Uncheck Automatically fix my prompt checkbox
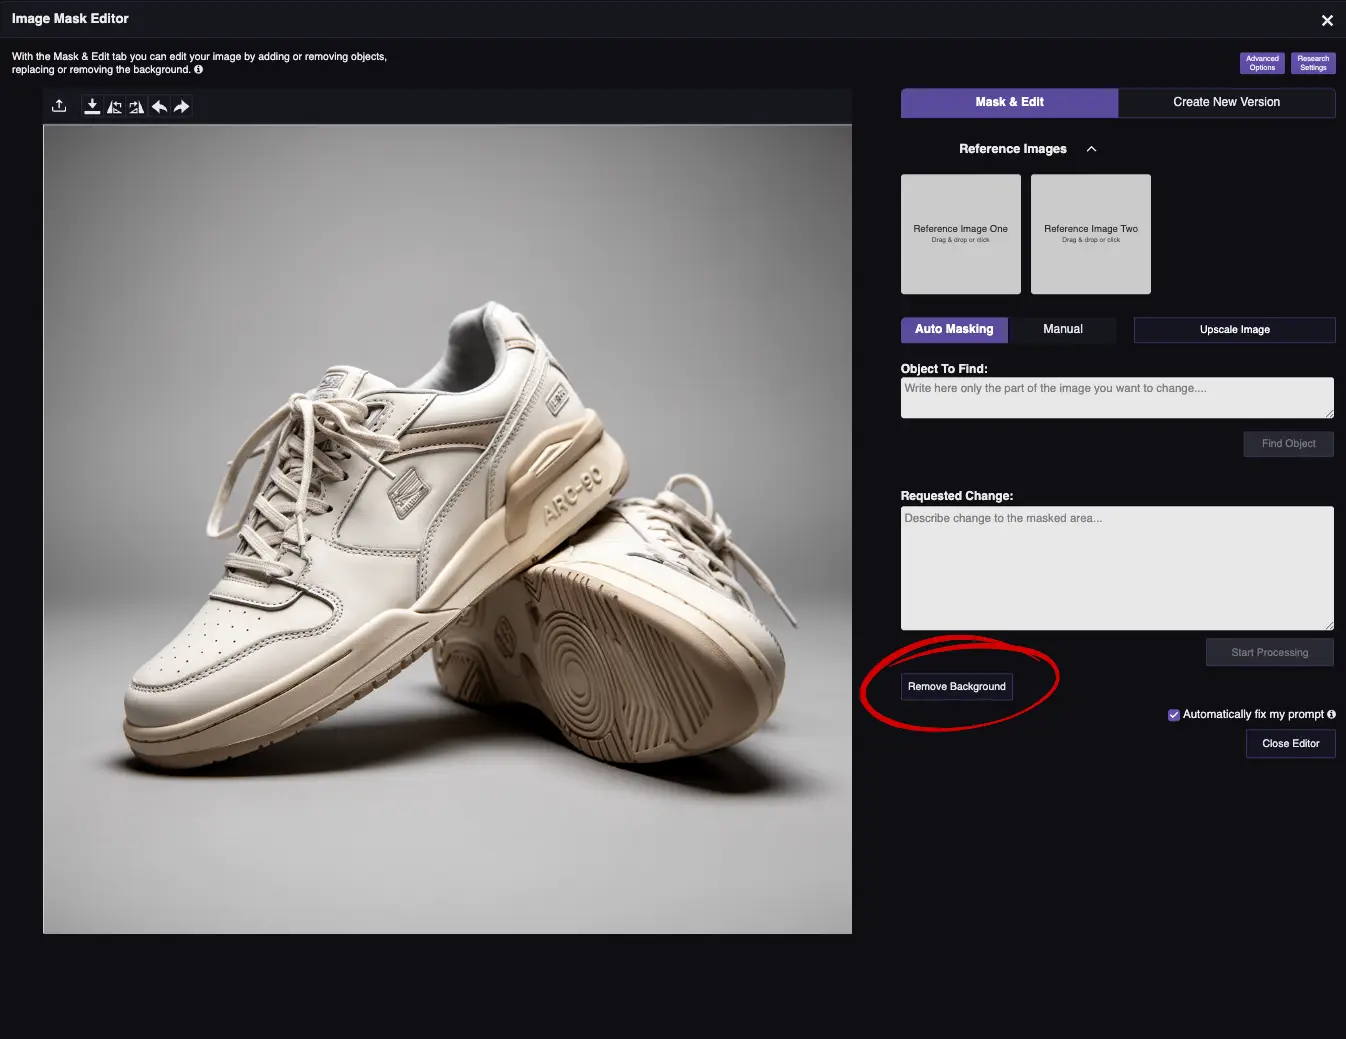 pos(1174,715)
